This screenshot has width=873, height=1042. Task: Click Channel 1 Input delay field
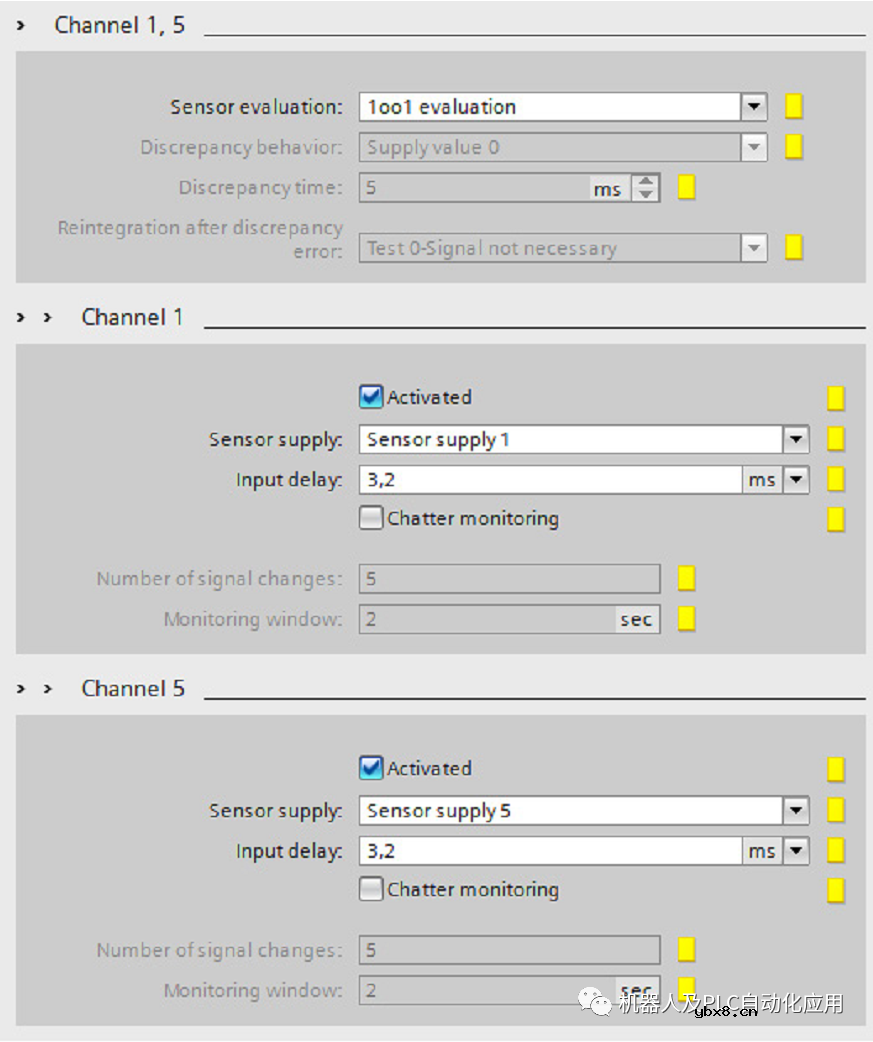coord(550,480)
